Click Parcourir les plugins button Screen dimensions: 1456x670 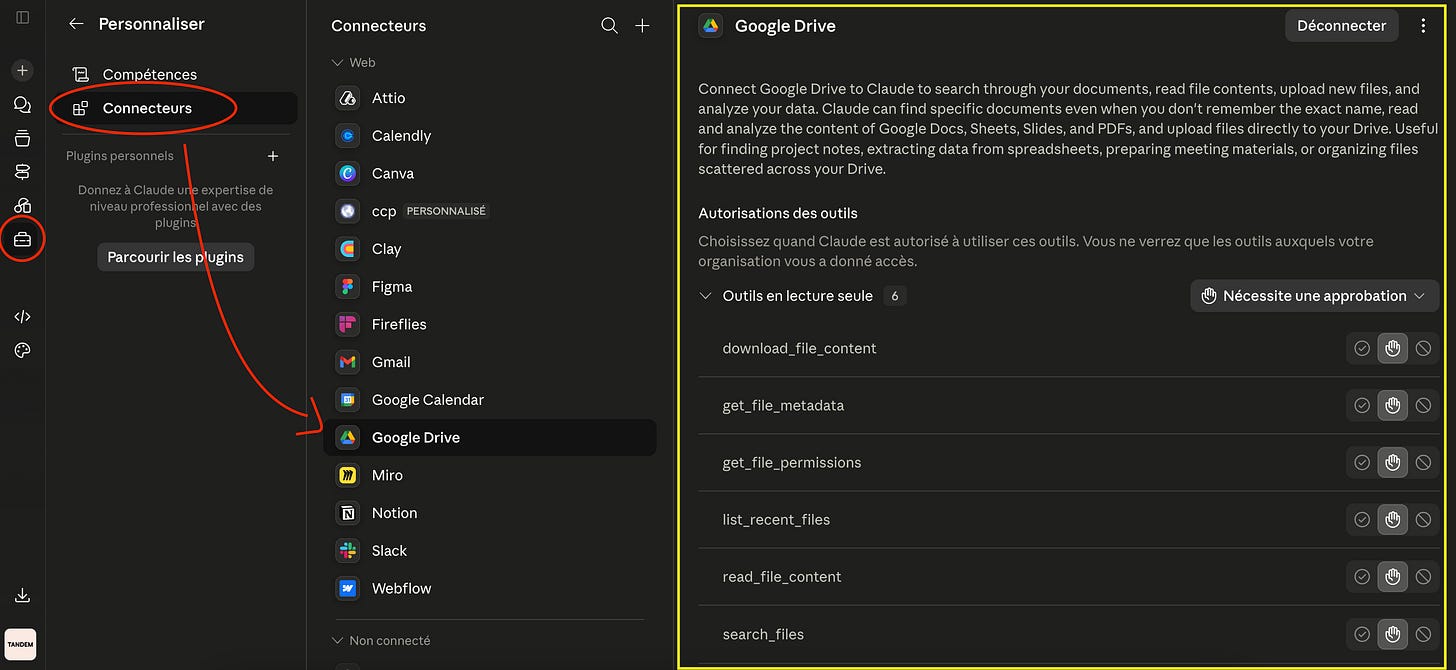(x=176, y=257)
